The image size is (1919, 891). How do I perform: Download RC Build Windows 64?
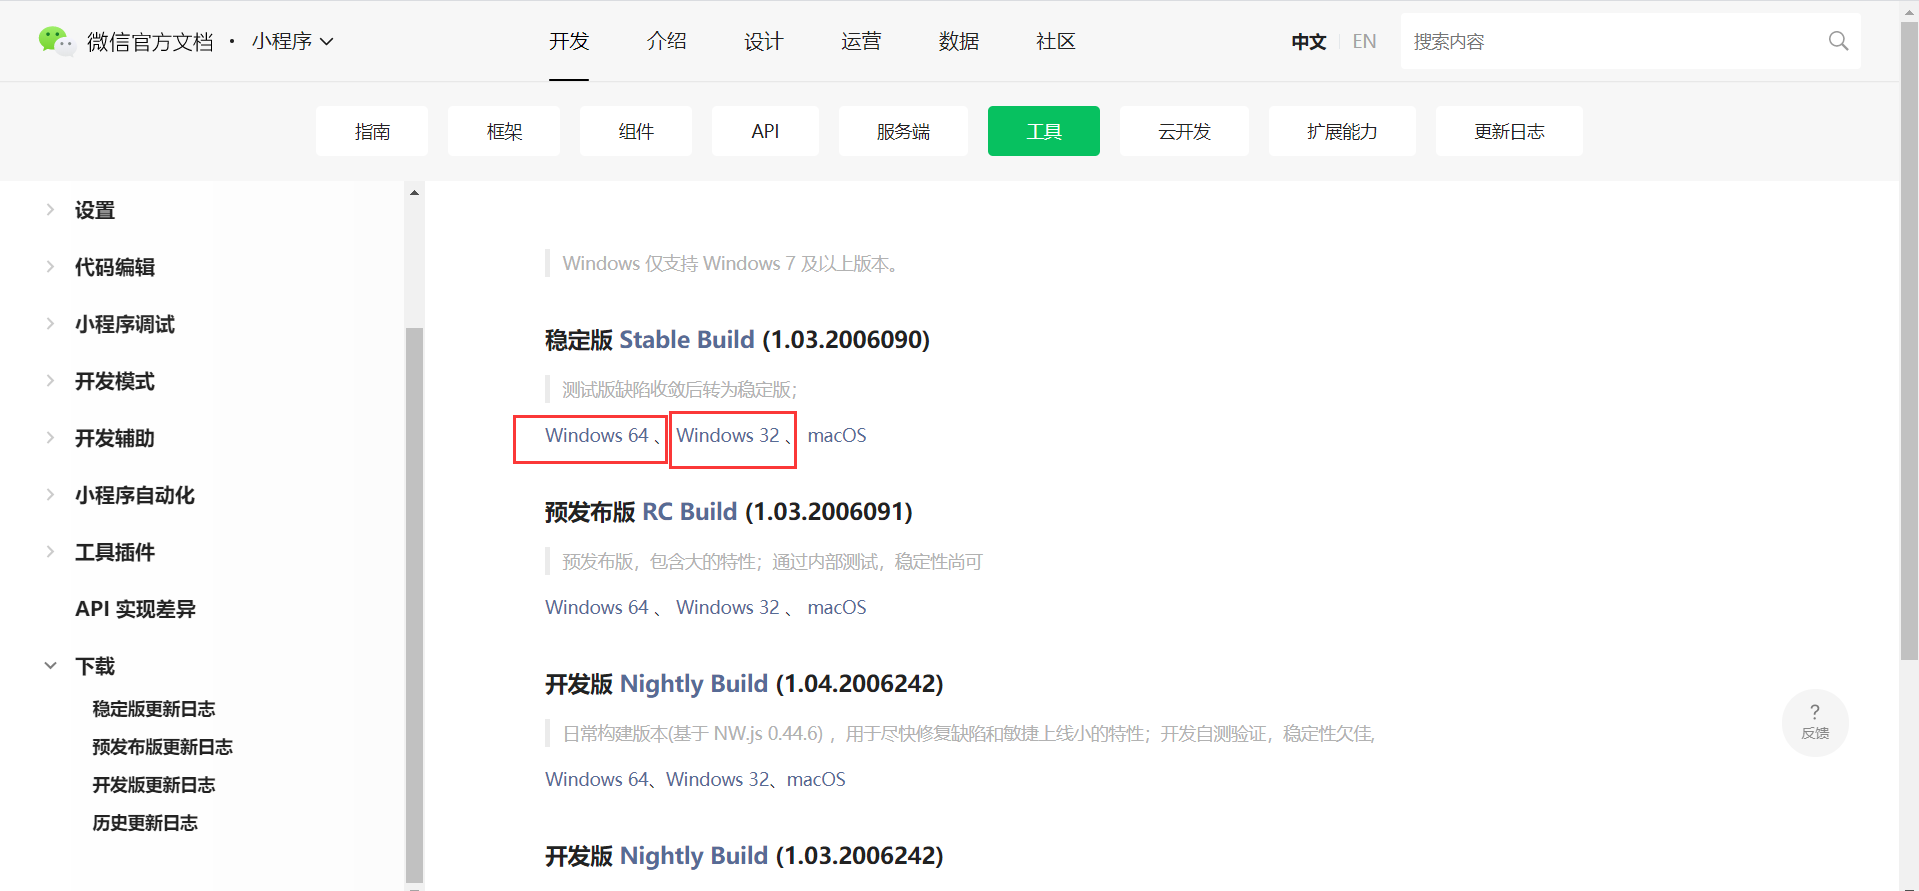click(597, 607)
